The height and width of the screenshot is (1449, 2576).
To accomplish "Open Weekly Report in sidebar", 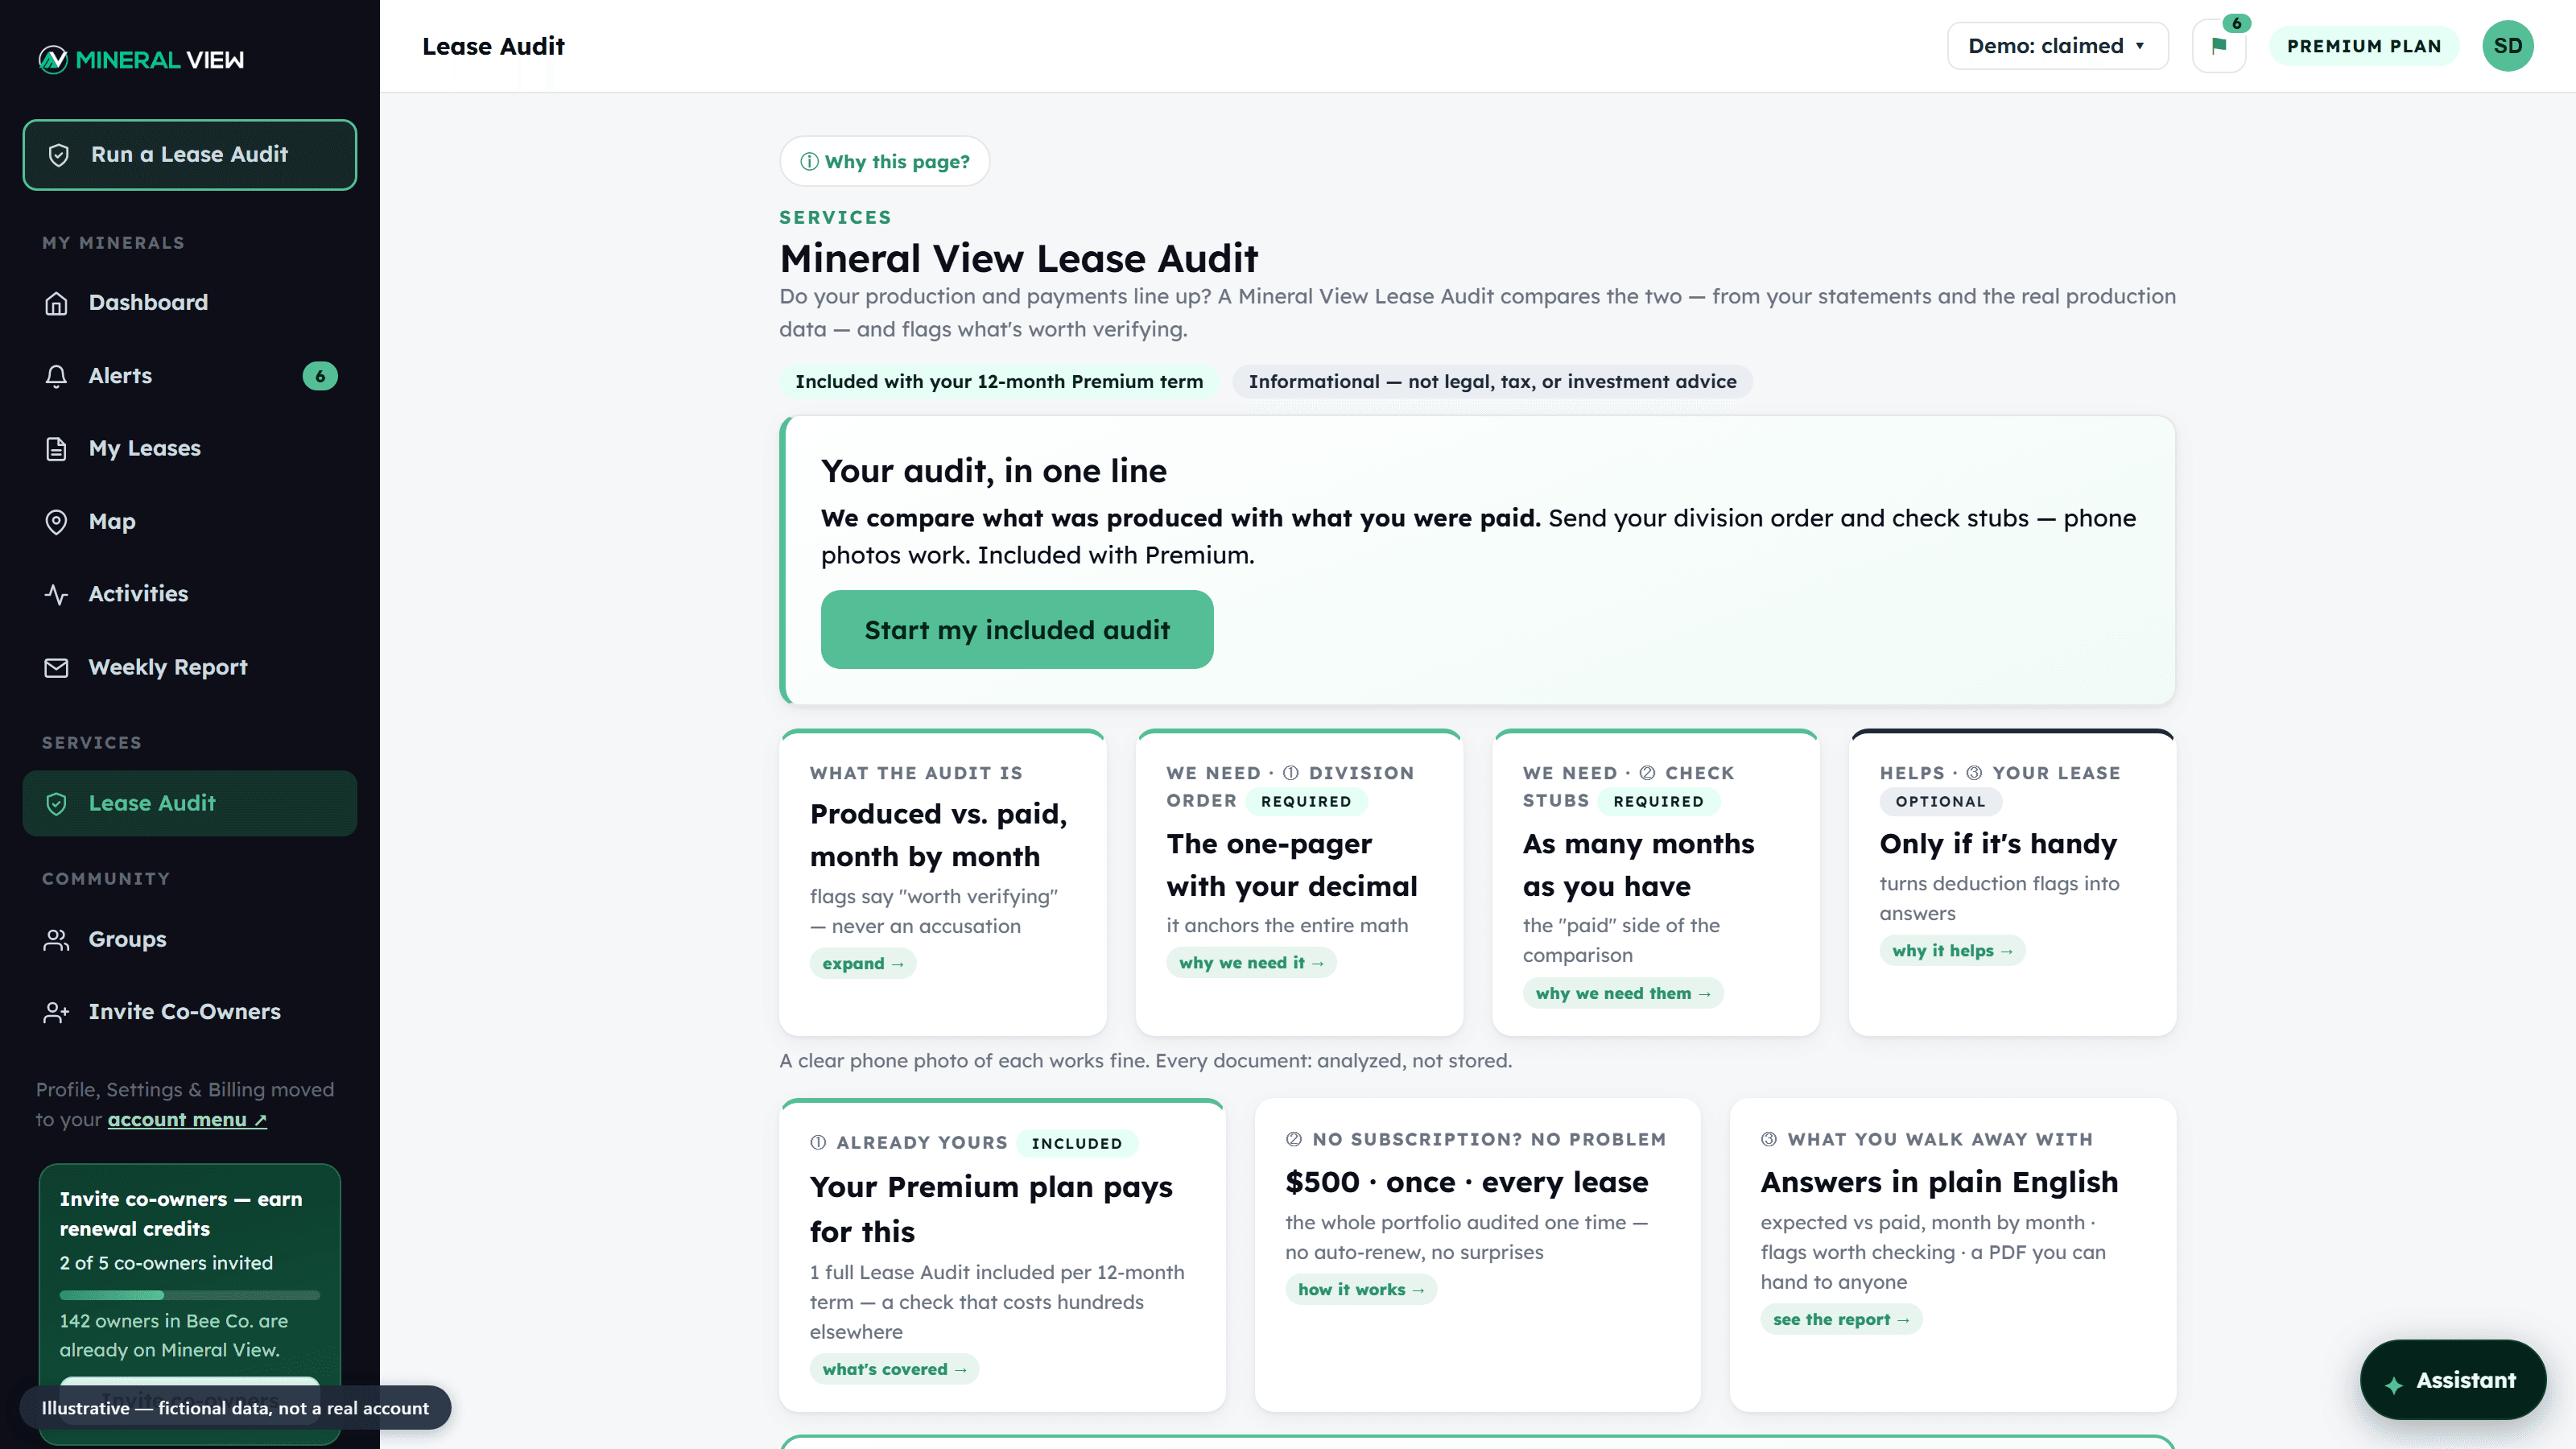I will click(190, 667).
